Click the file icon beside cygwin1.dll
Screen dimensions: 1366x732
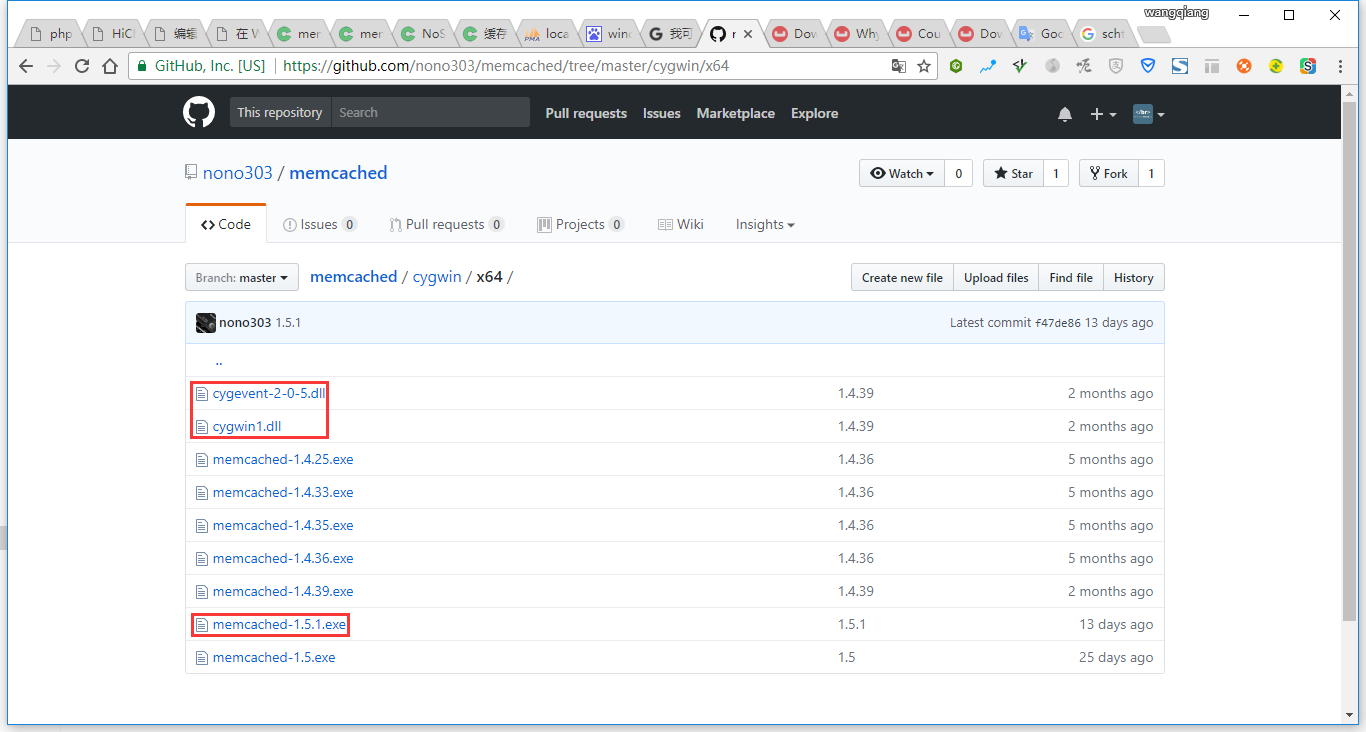coord(201,427)
